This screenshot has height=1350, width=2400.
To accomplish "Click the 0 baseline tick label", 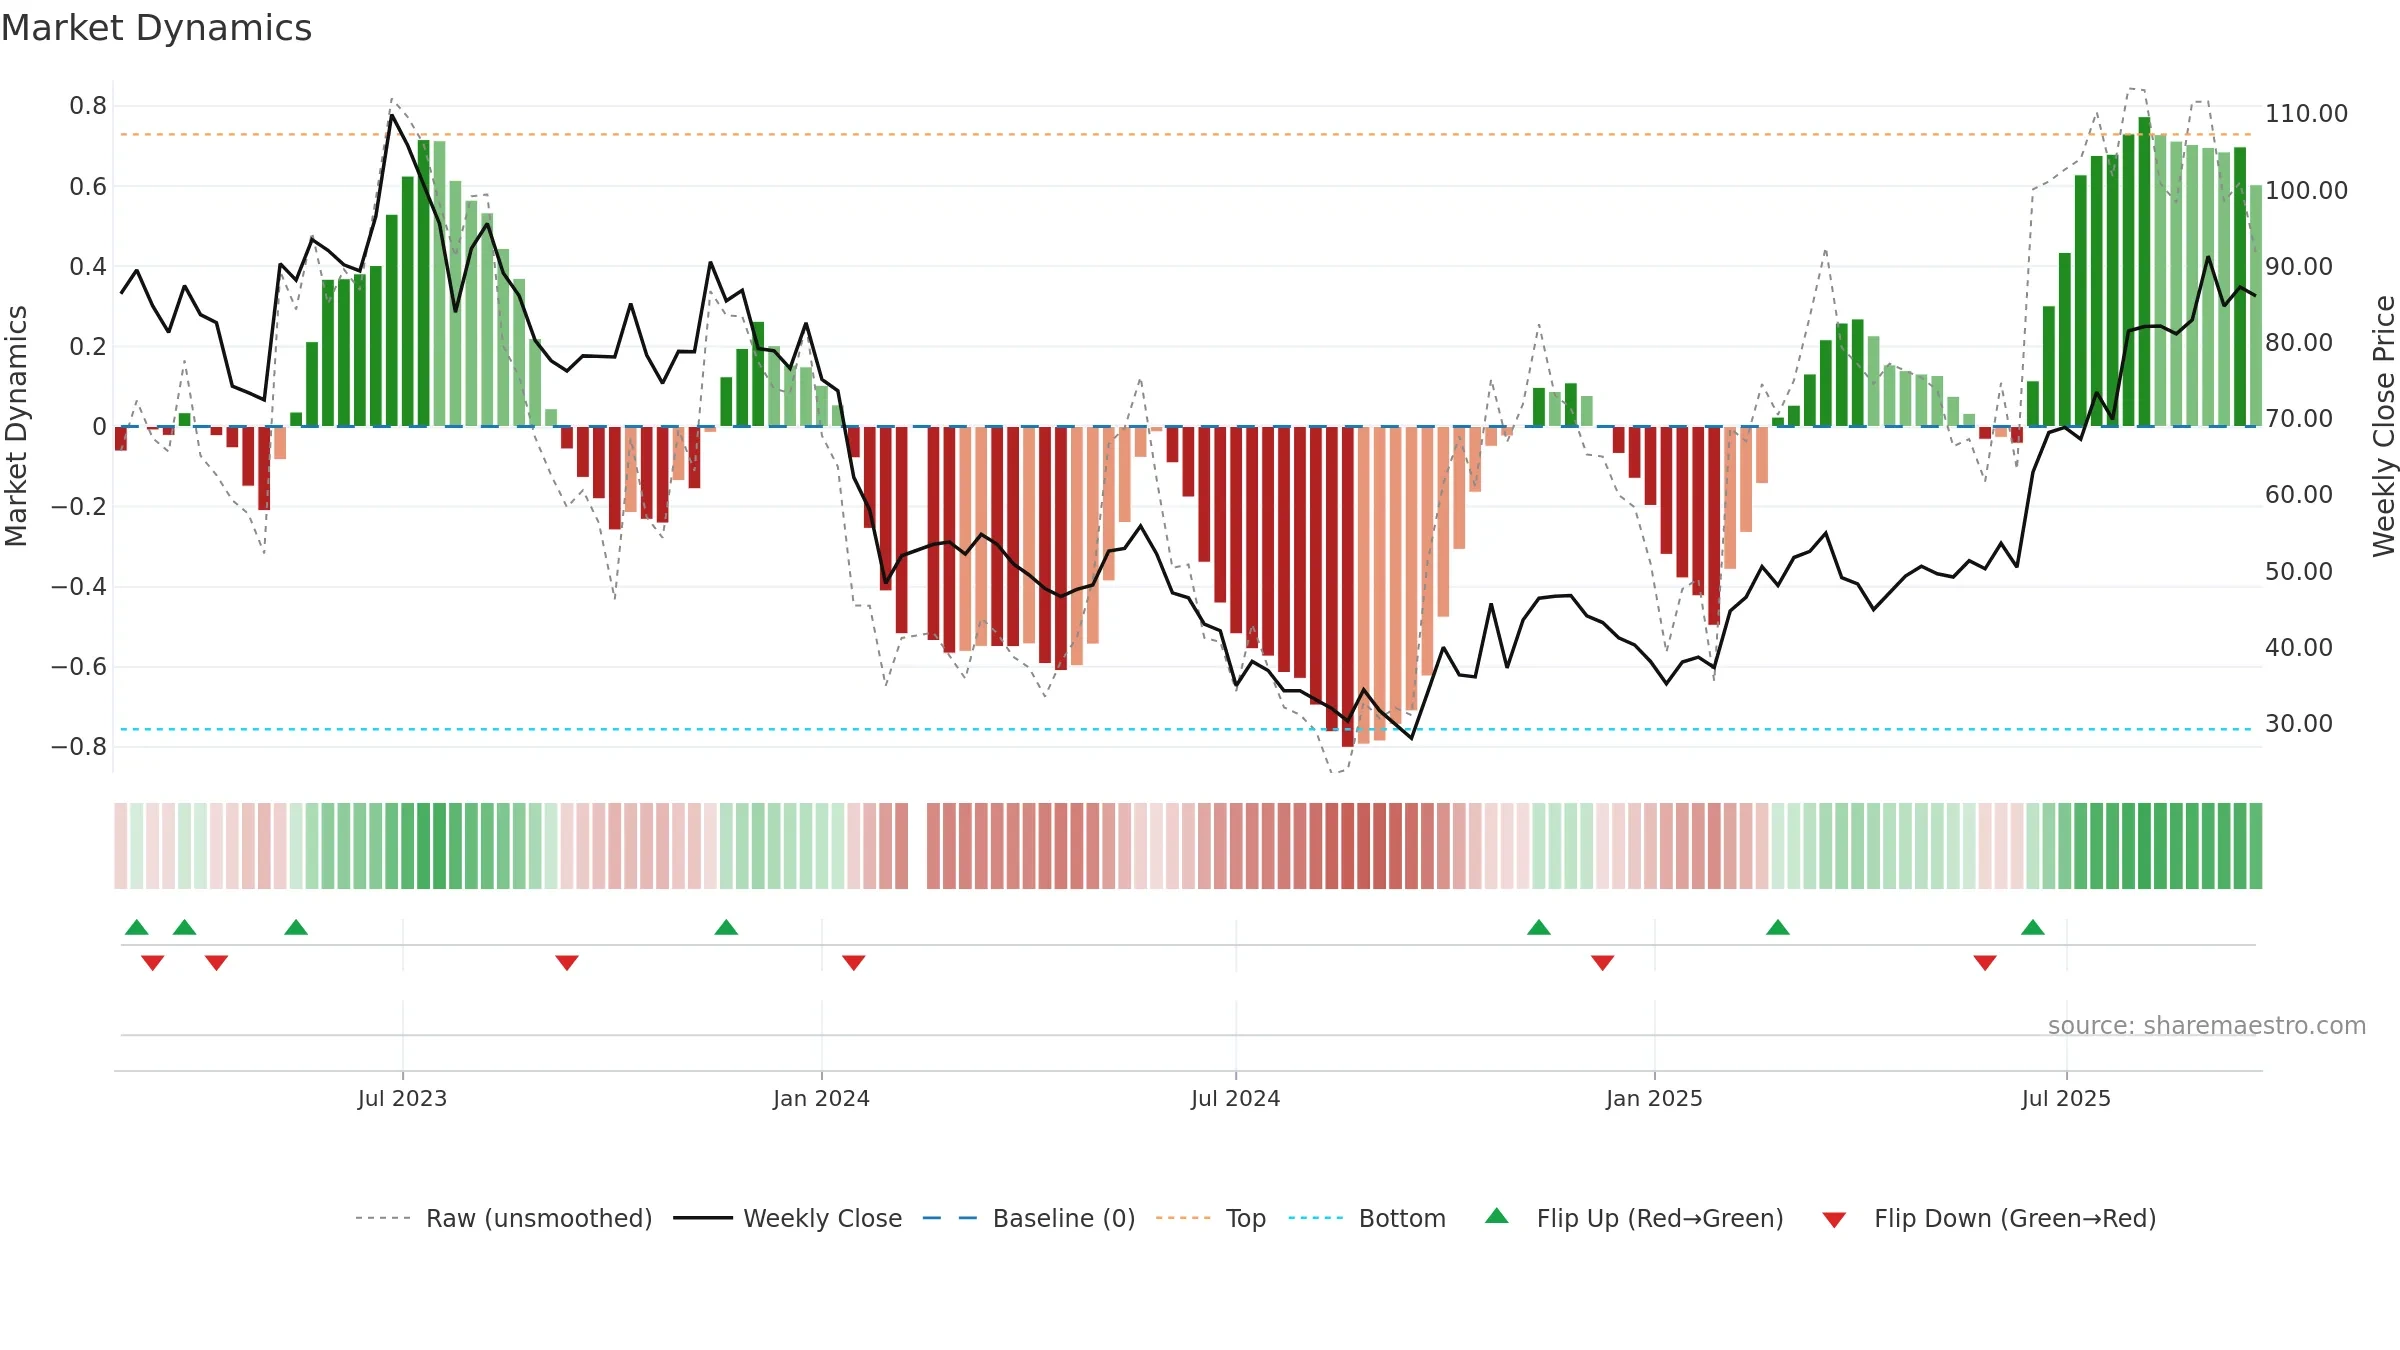I will [x=99, y=427].
